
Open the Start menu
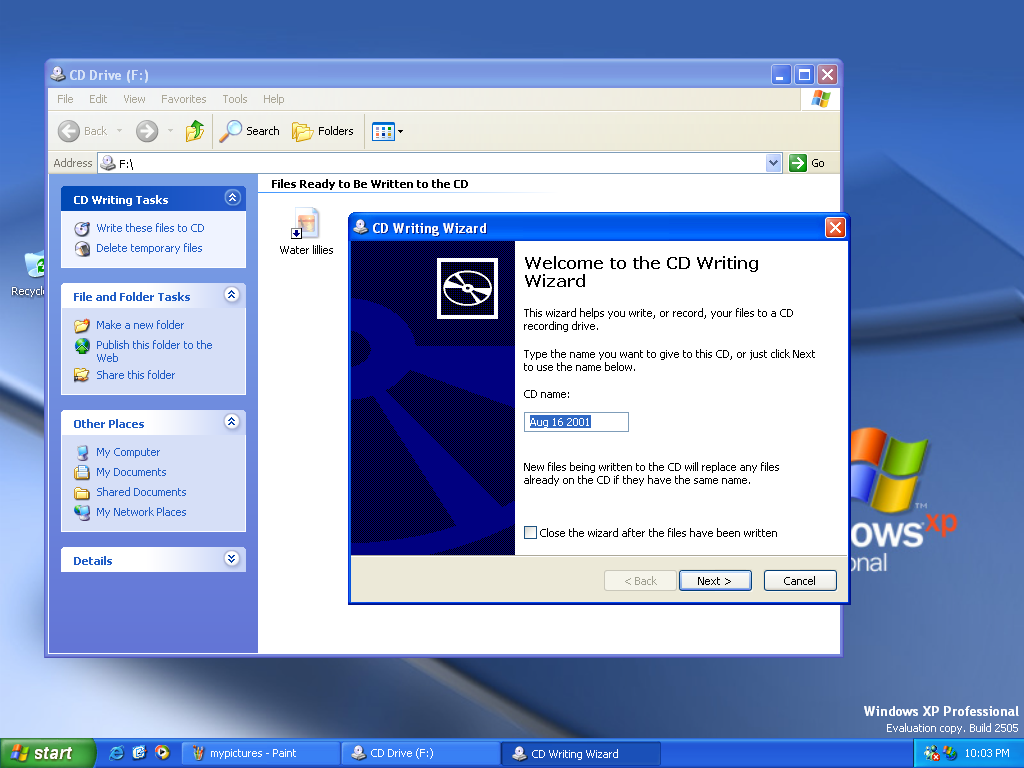click(x=47, y=753)
